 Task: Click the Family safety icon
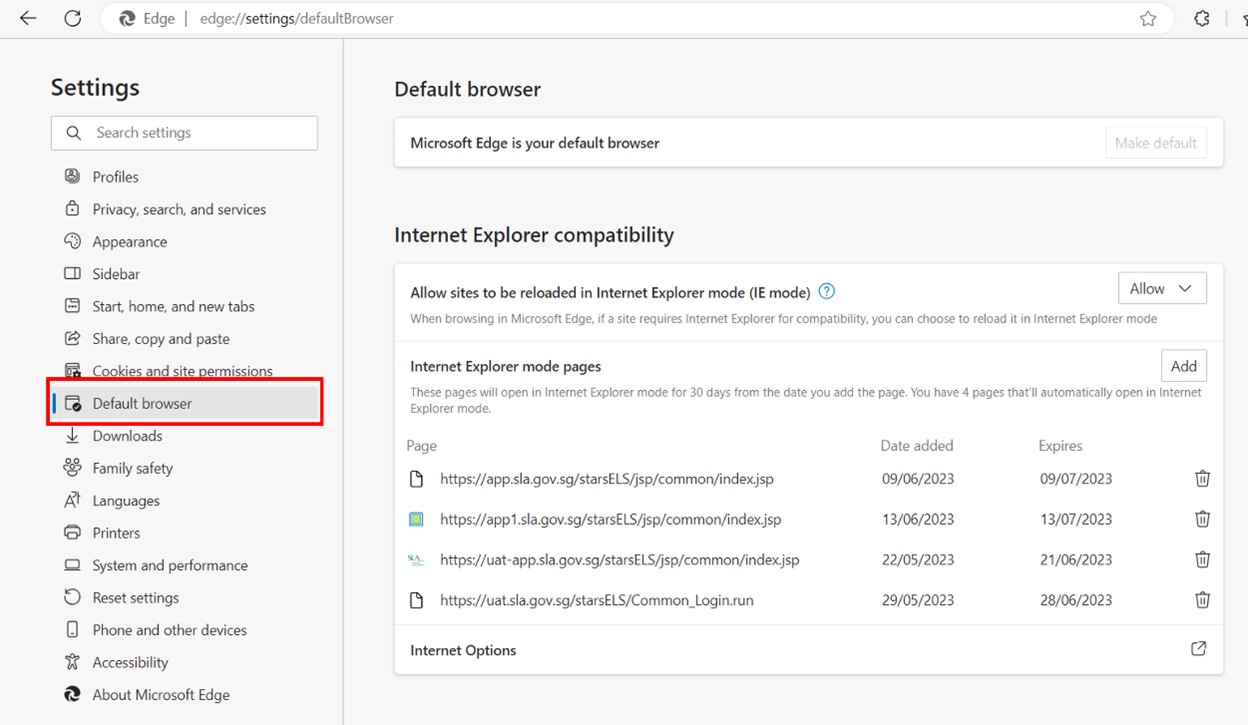pyautogui.click(x=72, y=468)
